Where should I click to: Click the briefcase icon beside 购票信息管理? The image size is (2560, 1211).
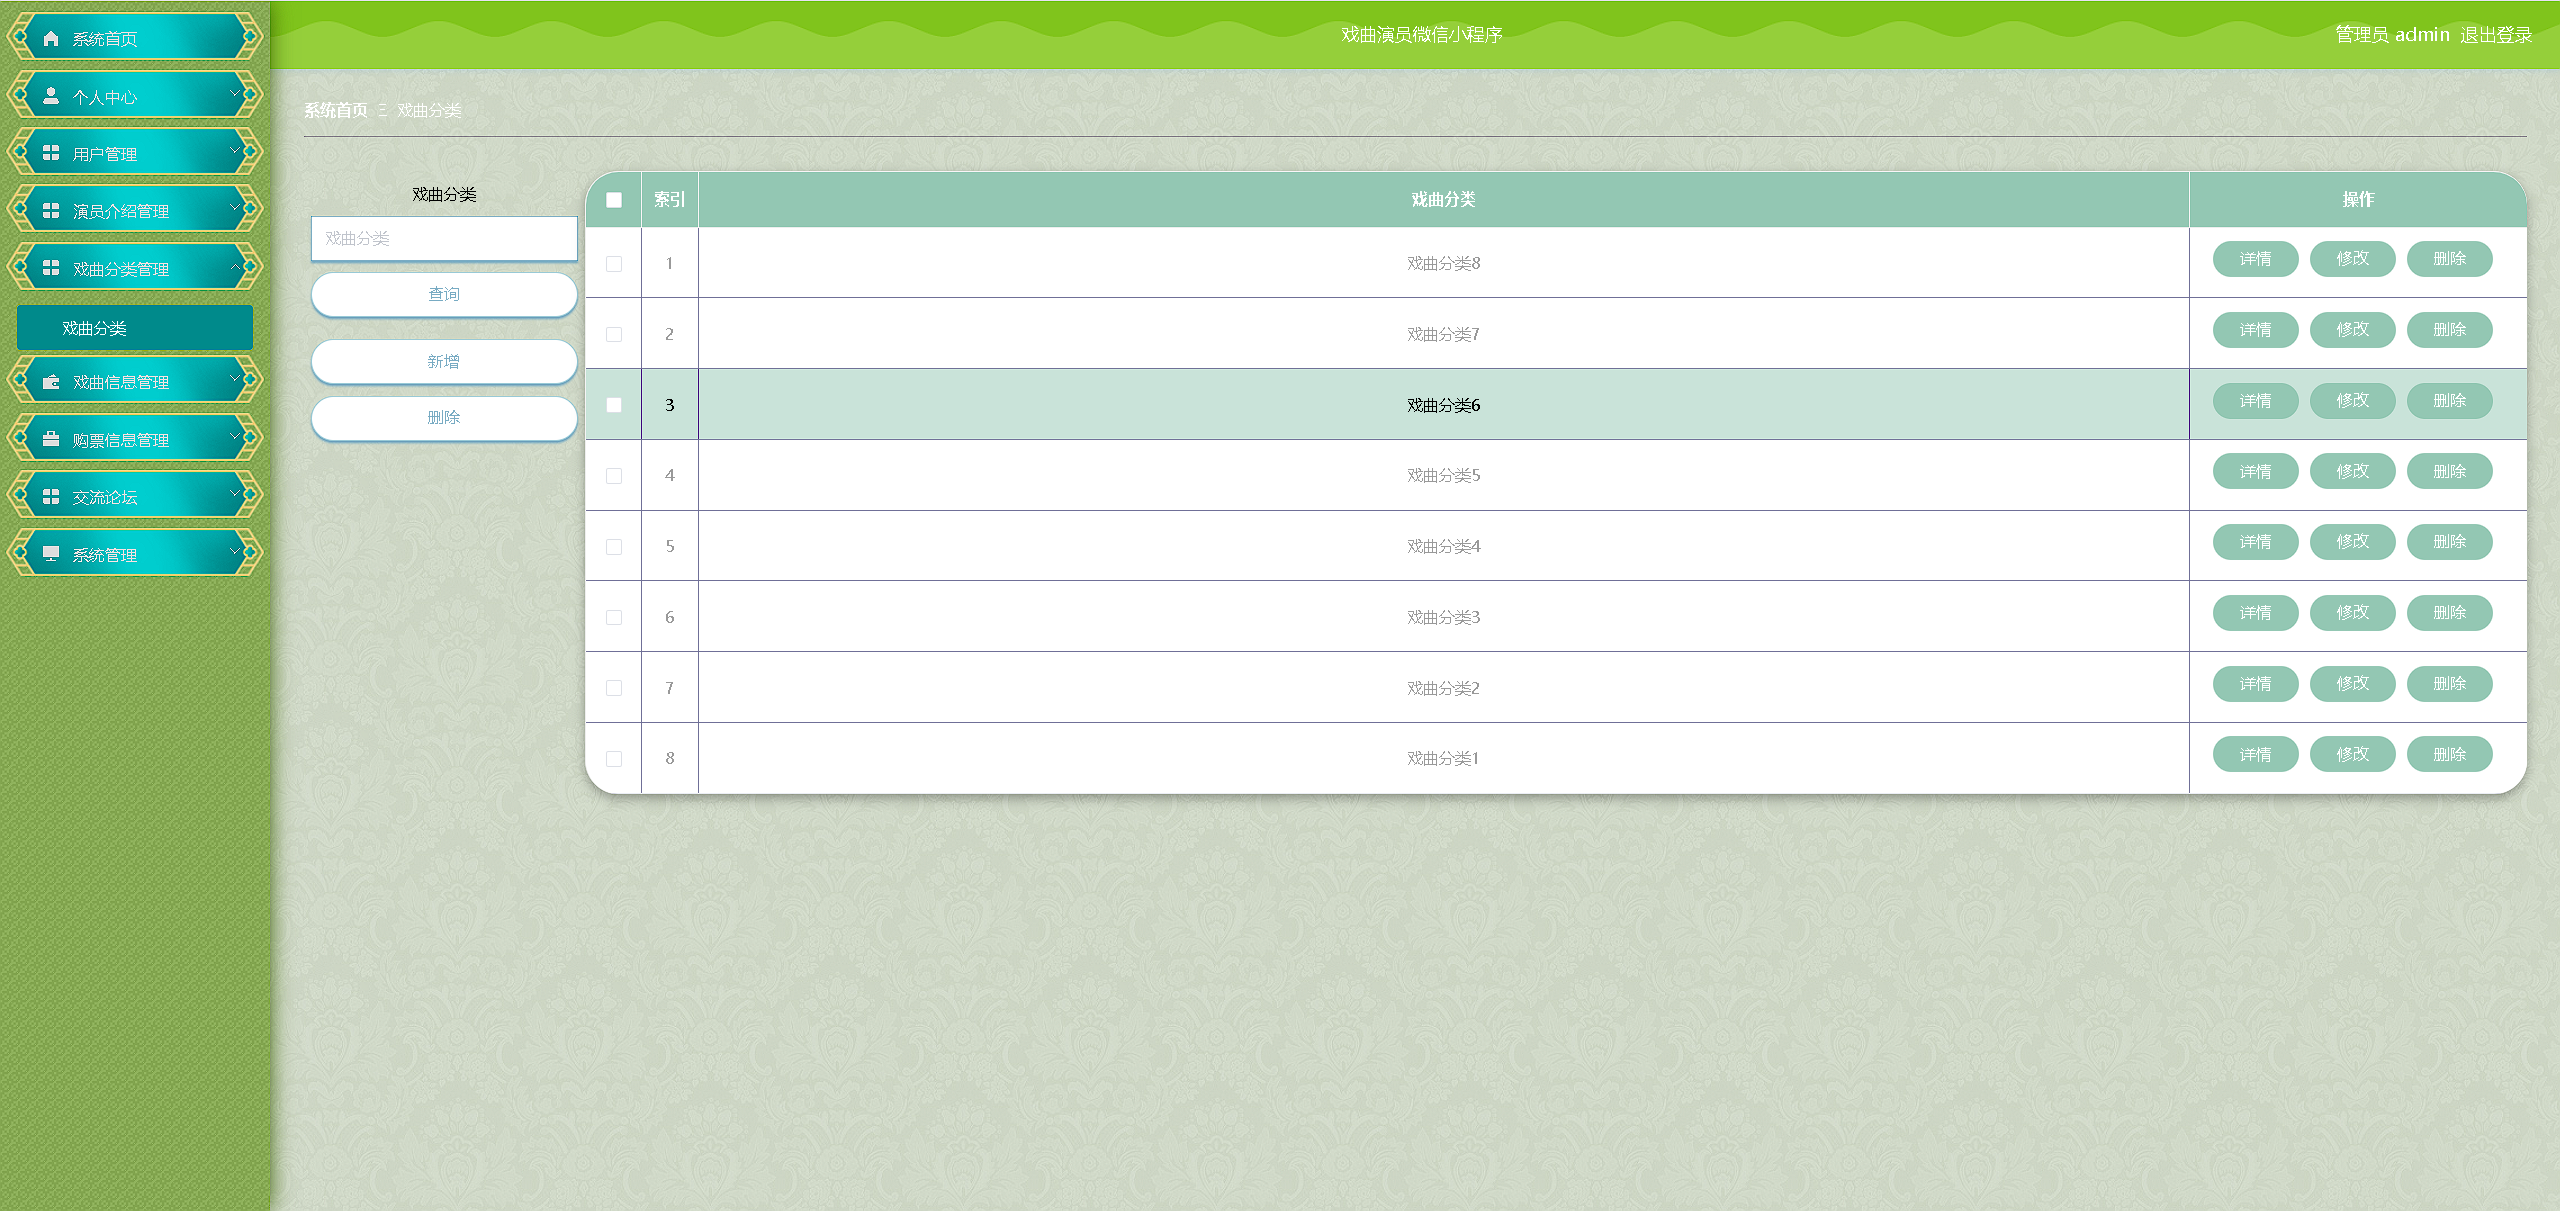[x=51, y=439]
